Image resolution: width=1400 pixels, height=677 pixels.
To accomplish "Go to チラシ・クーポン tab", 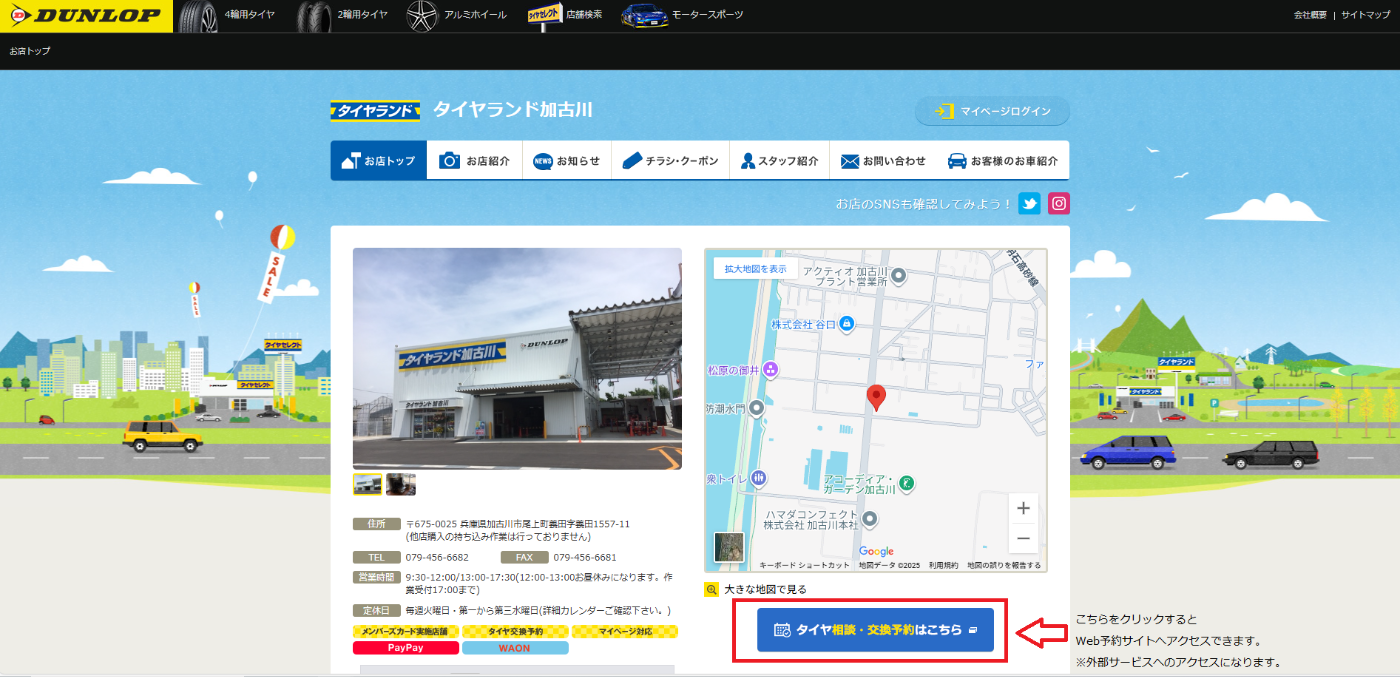I will (670, 161).
